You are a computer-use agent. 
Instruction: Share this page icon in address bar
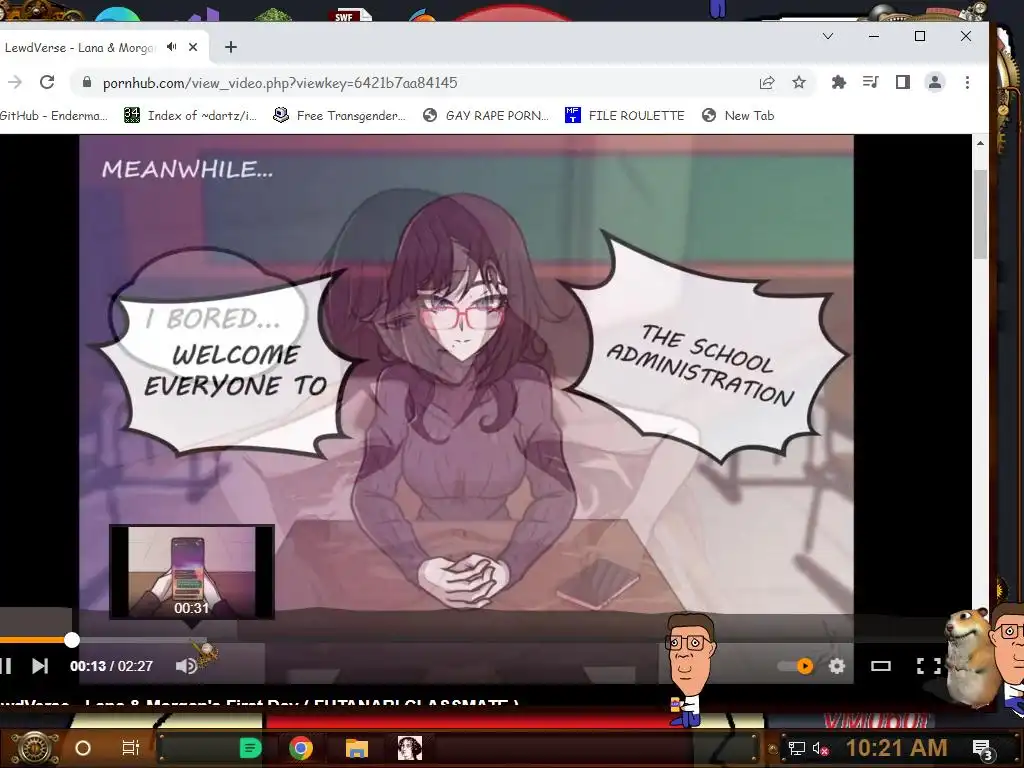767,82
